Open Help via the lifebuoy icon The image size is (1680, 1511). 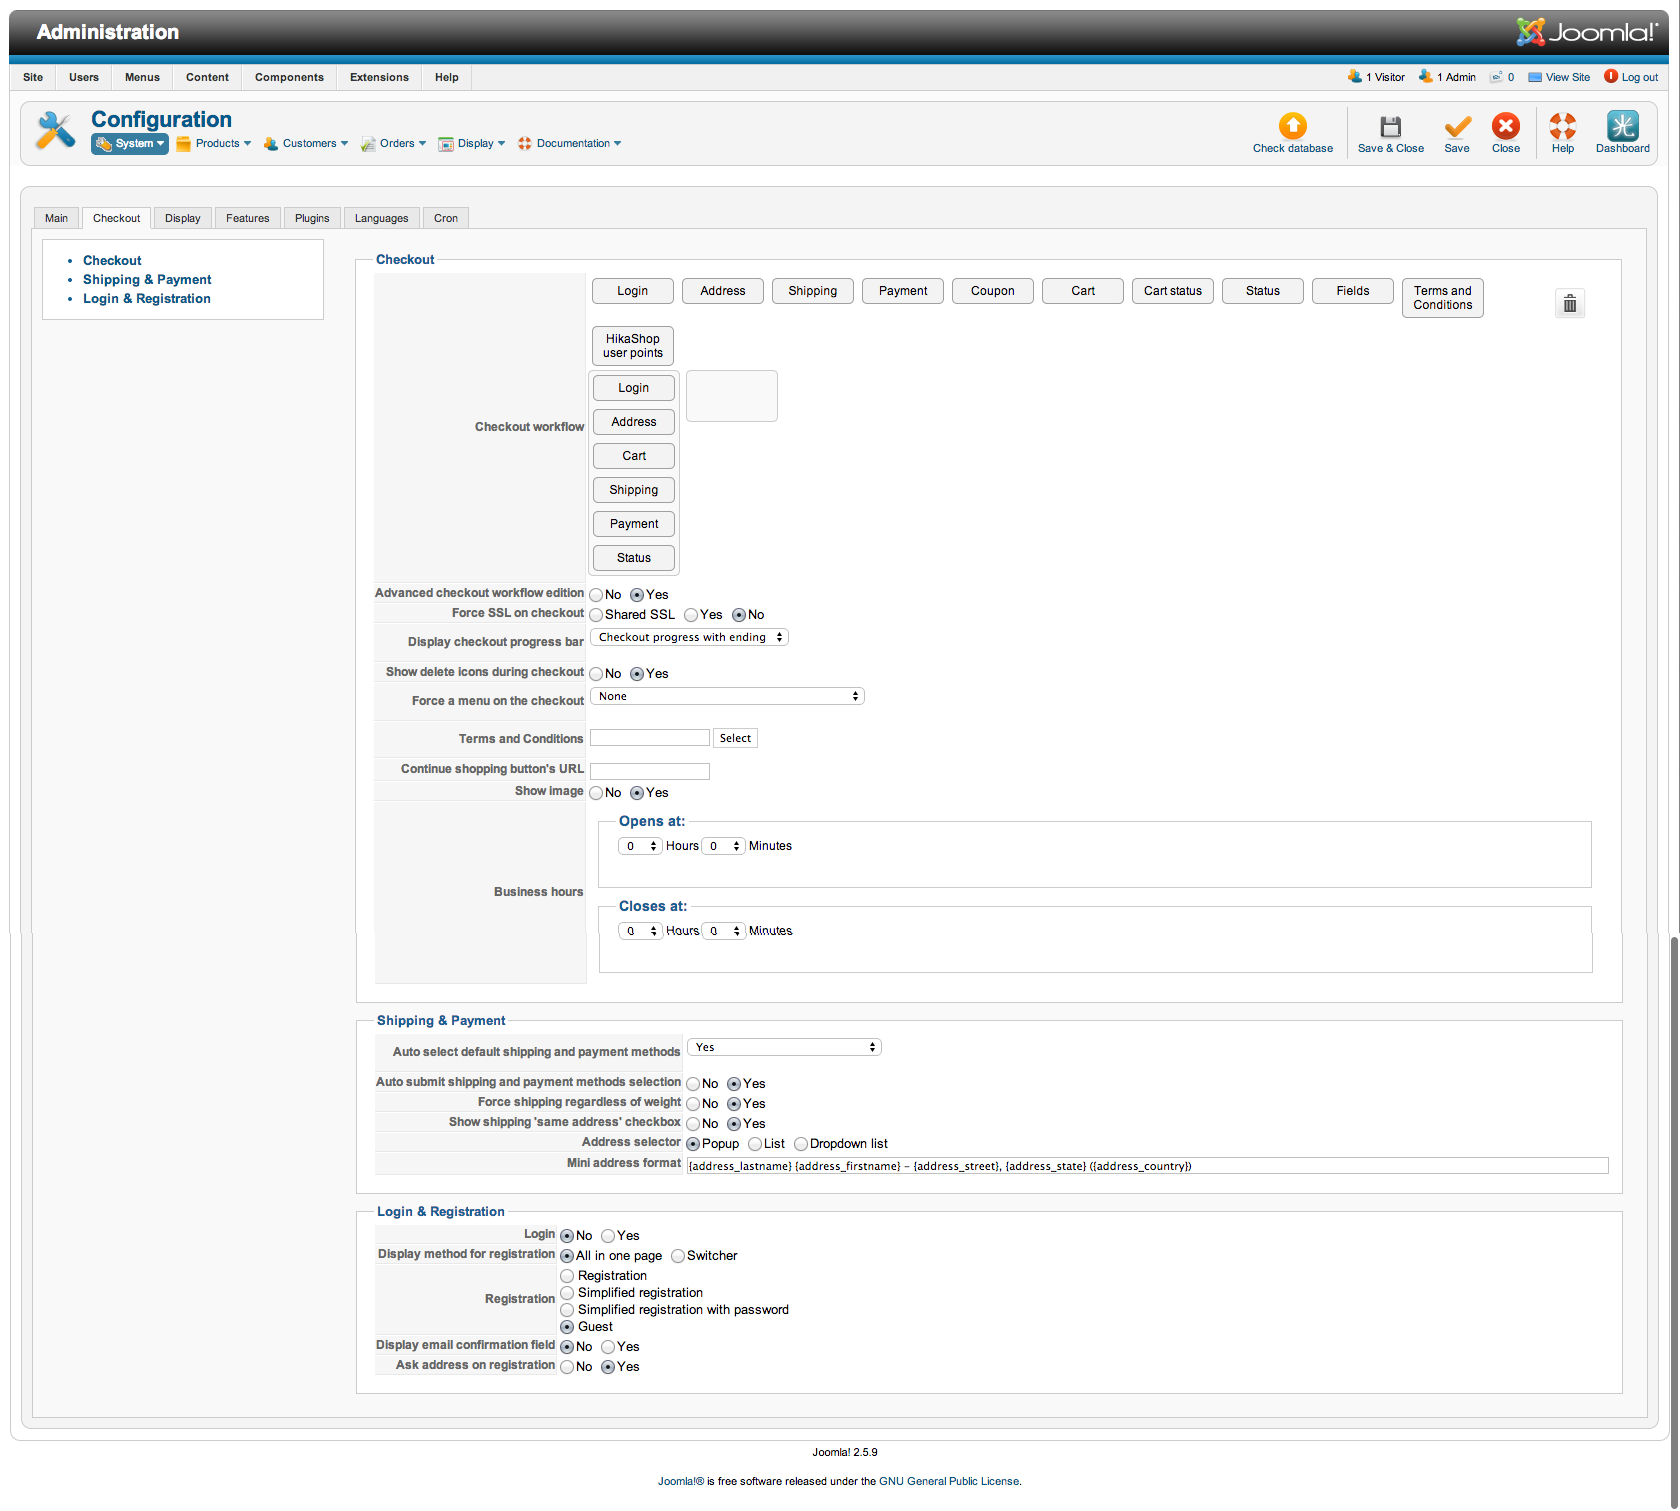(x=1562, y=127)
